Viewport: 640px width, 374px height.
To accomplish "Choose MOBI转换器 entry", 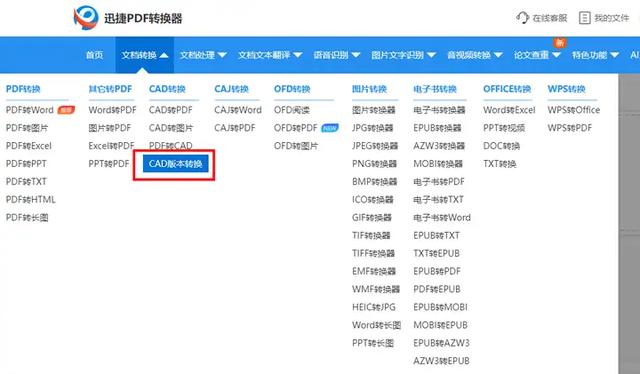I will pos(438,164).
